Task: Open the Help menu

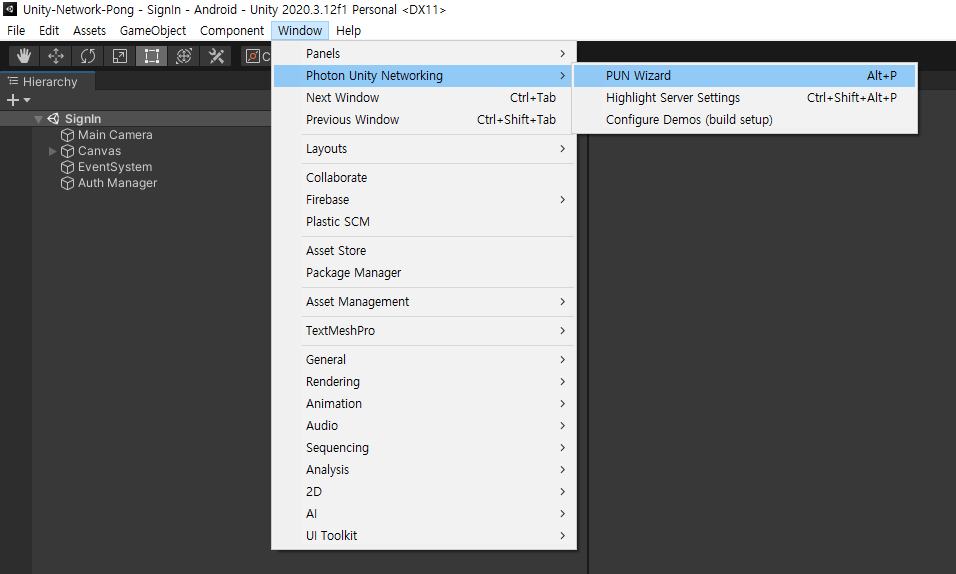Action: [348, 30]
